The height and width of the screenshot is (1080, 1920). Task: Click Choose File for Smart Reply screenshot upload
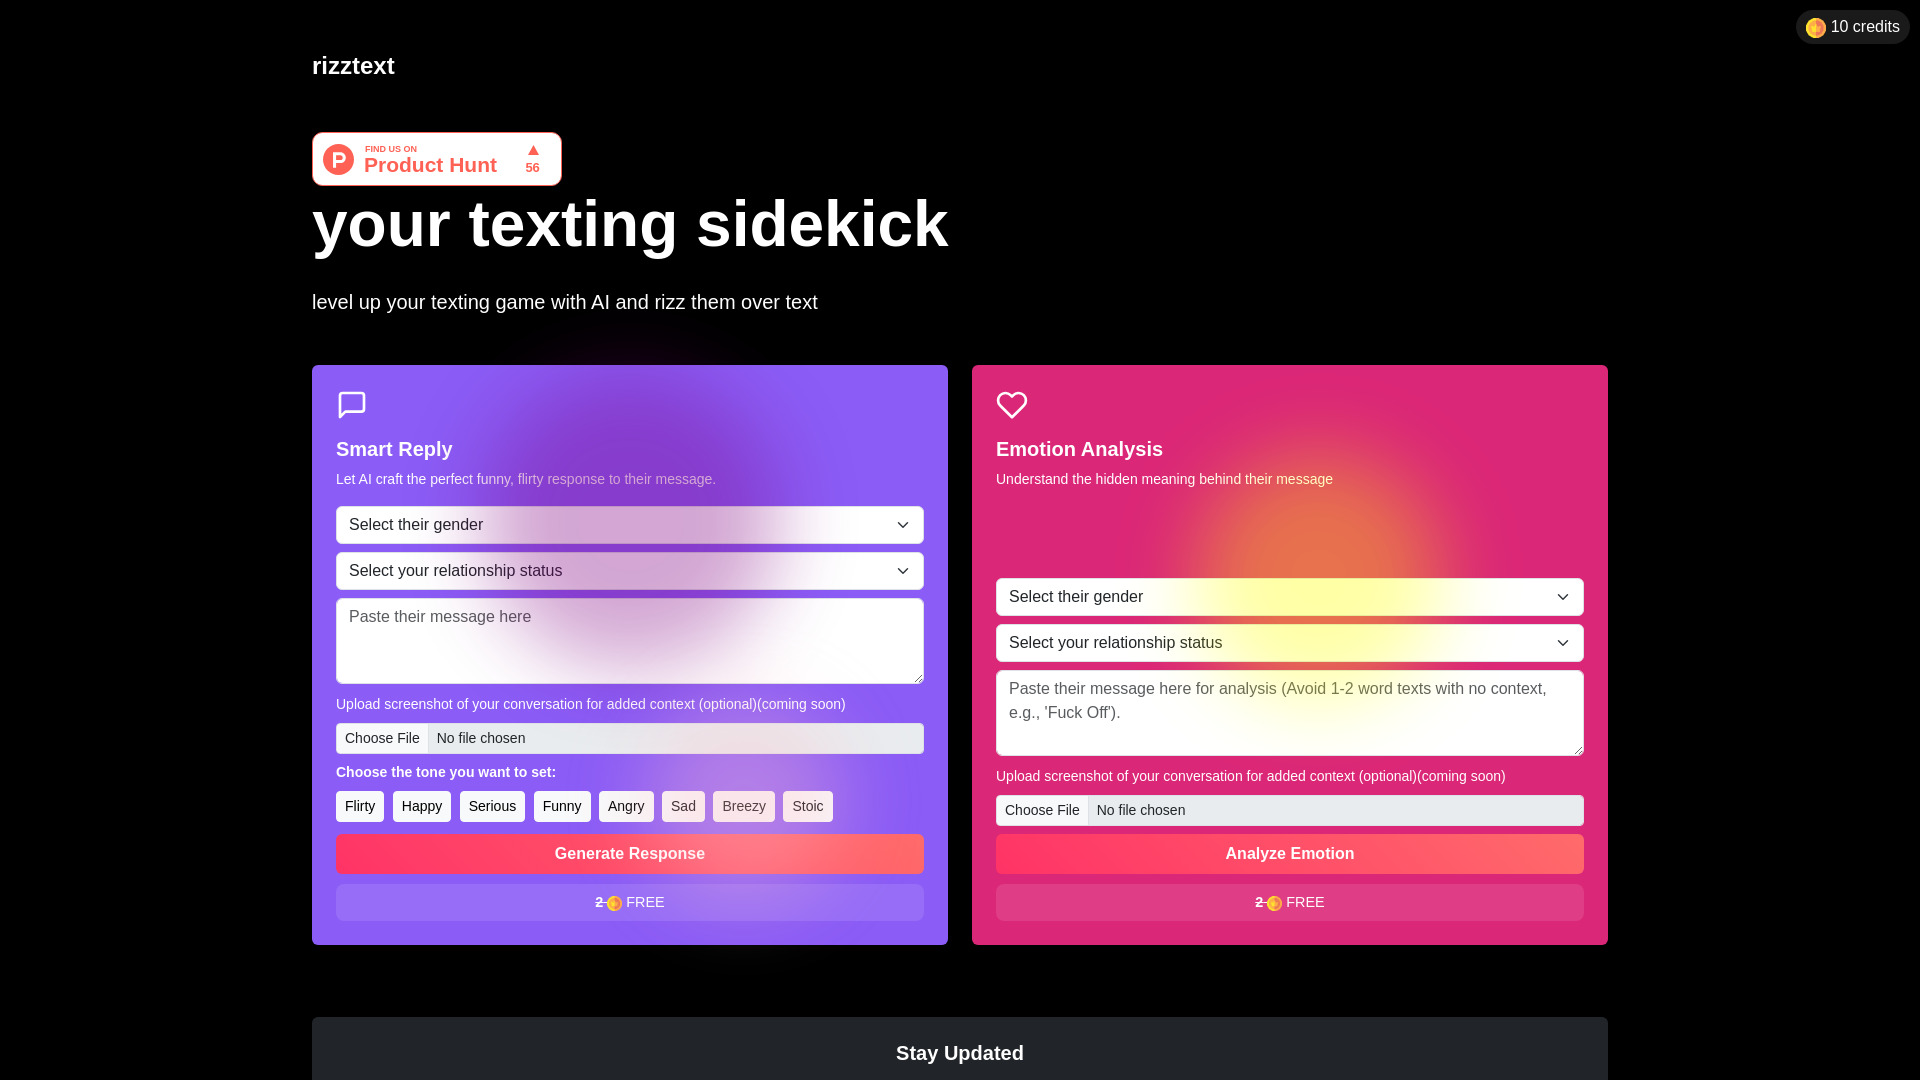[381, 737]
